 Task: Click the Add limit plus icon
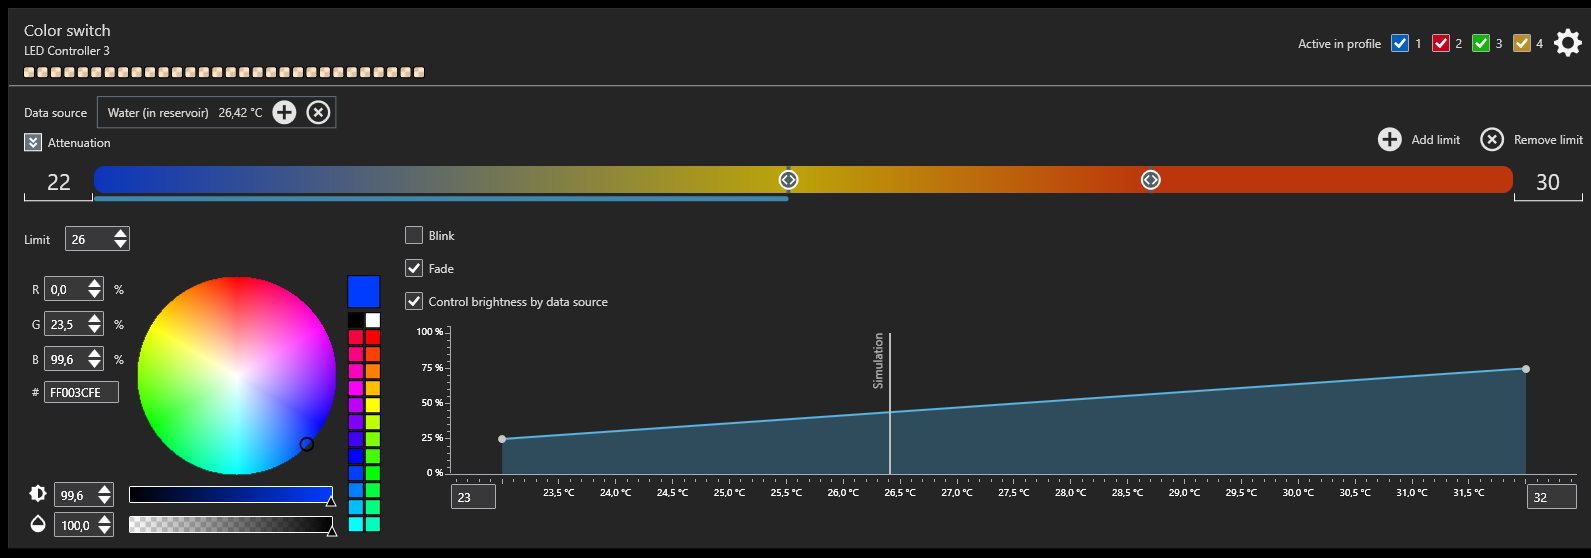1390,140
